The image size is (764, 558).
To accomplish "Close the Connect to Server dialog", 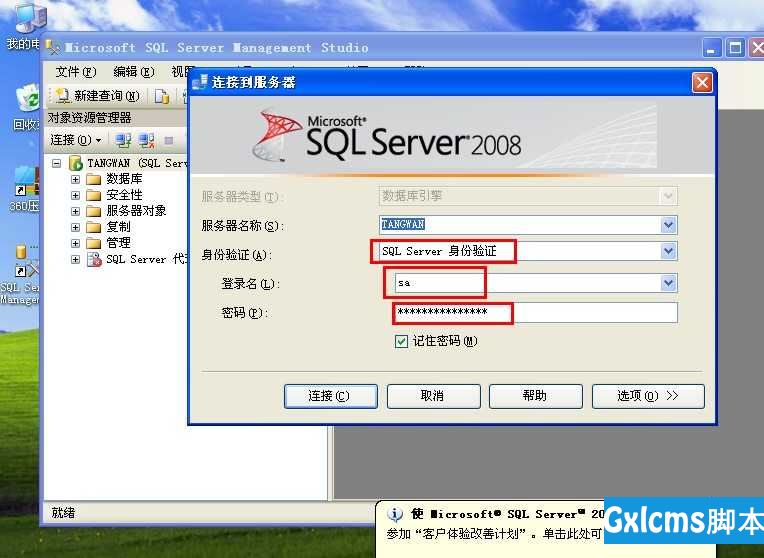I will [702, 83].
